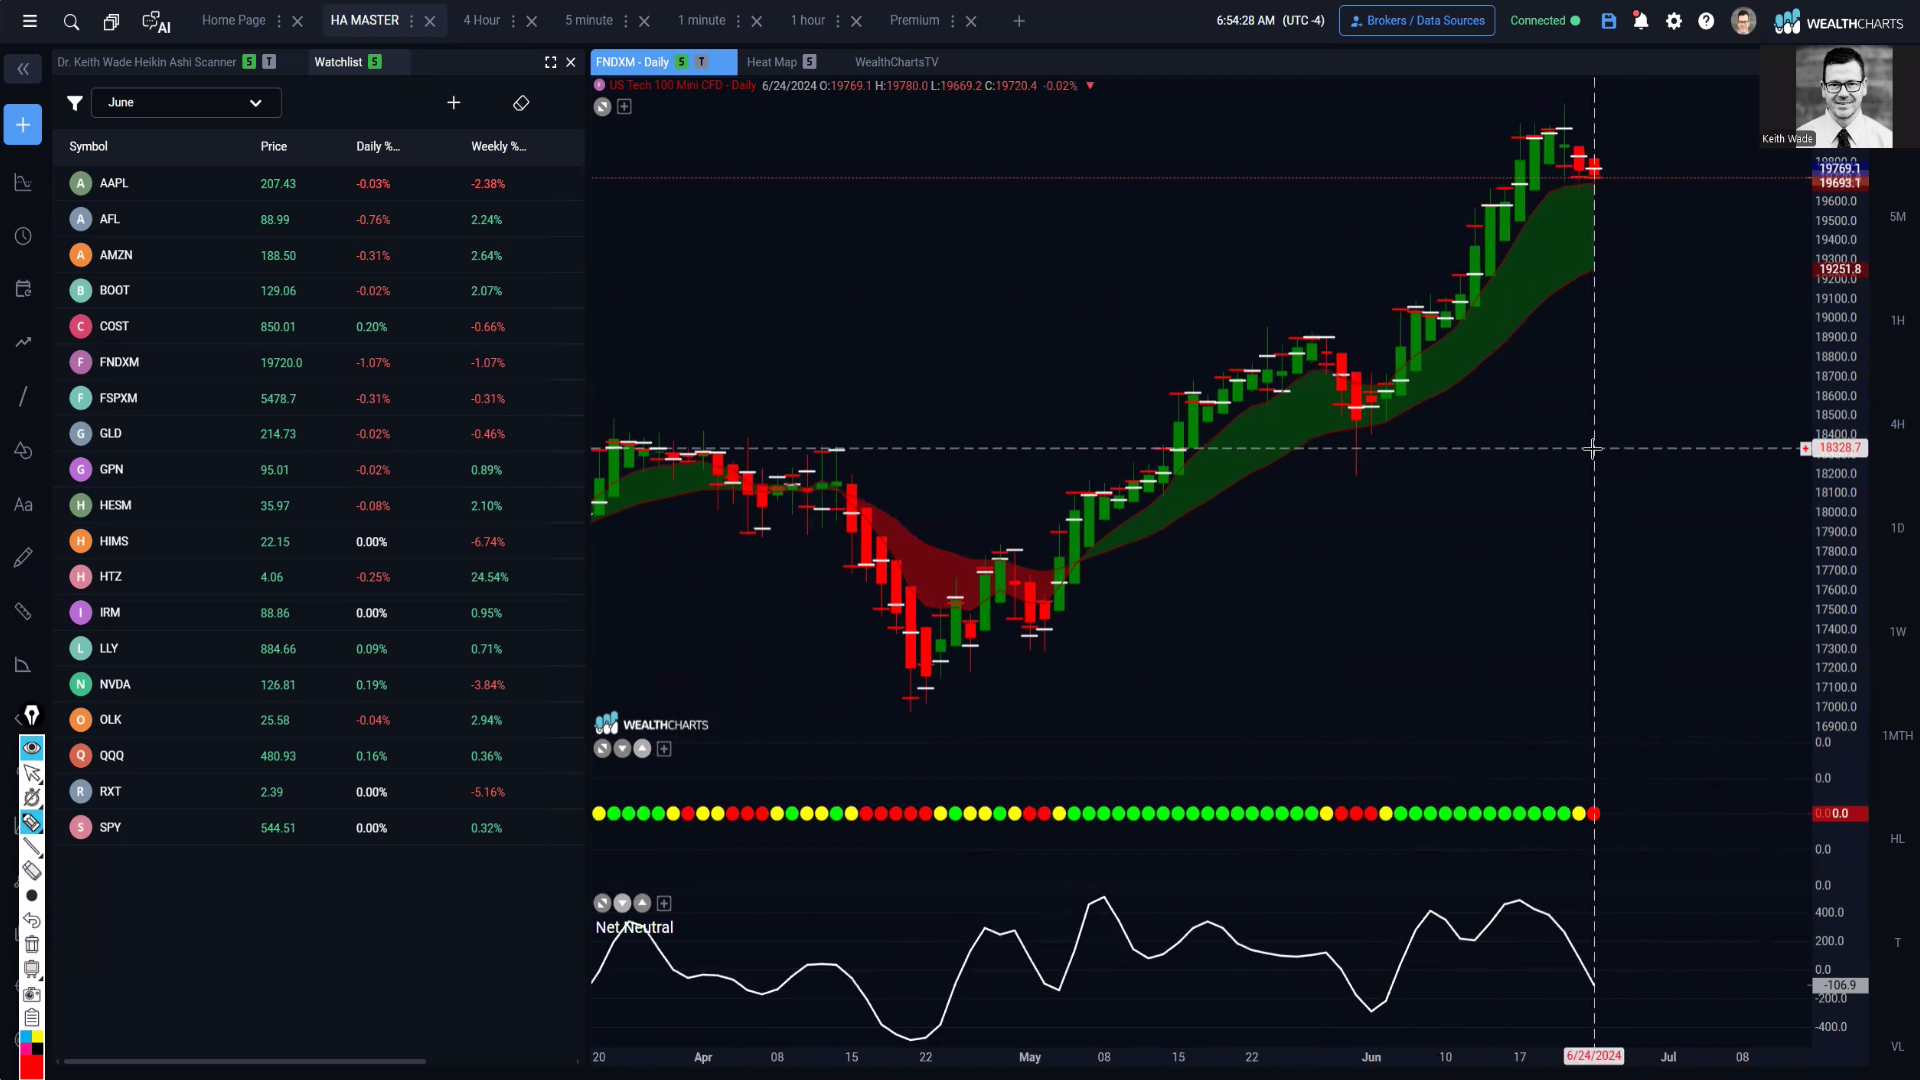Switch to Dr. Keith Wade Heikin Ashi Scanner tab
The image size is (1920, 1080).
[147, 62]
